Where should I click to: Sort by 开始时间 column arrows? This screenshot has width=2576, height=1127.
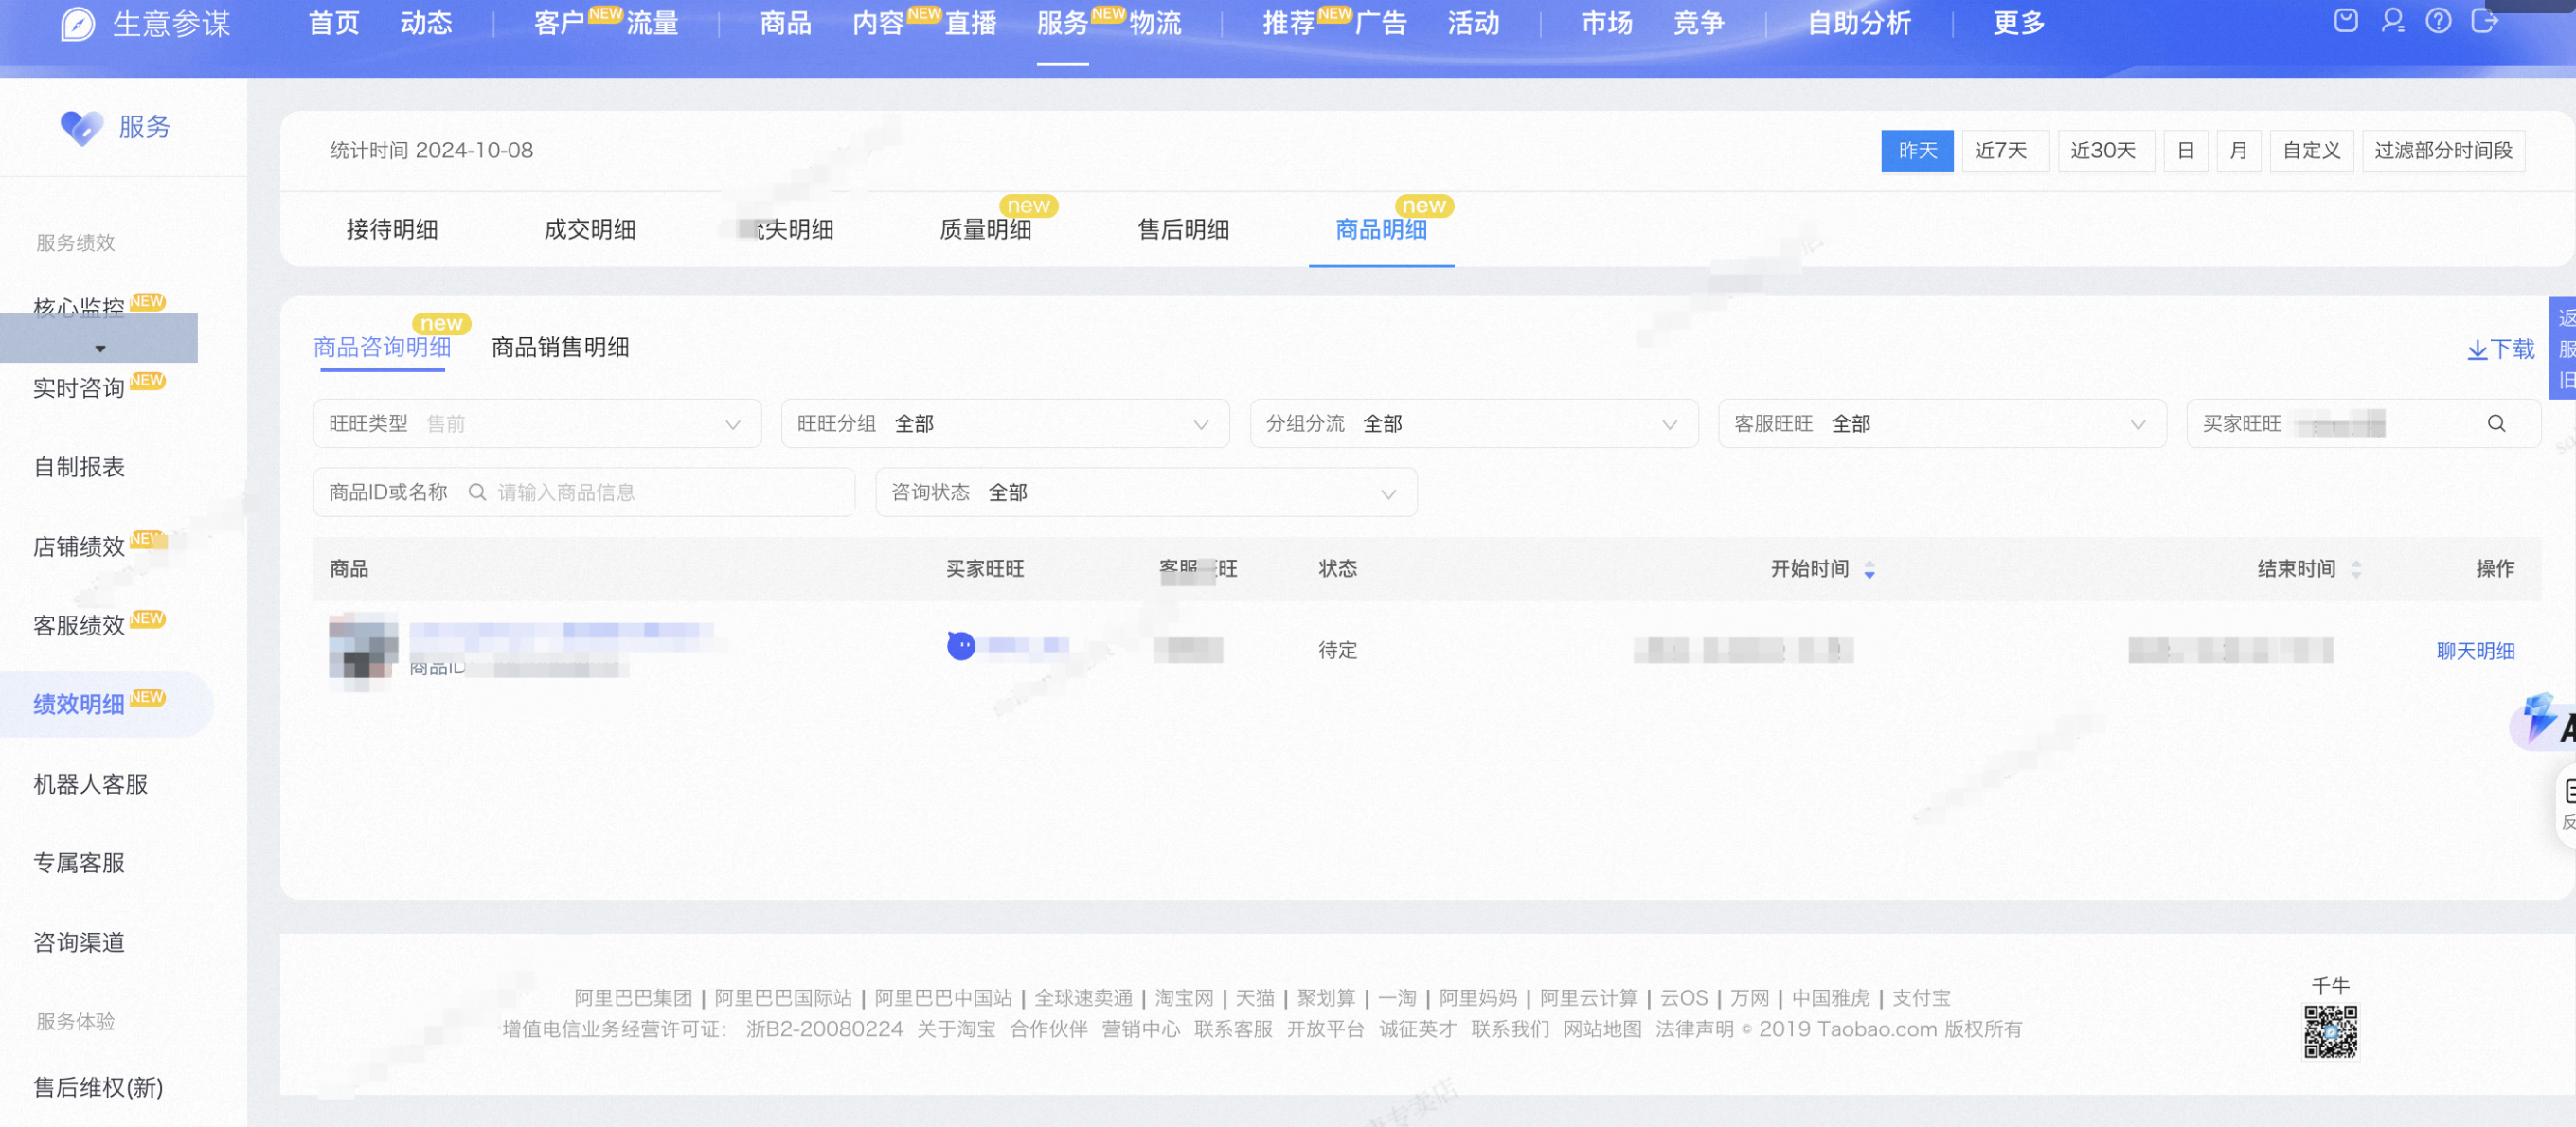click(1869, 569)
